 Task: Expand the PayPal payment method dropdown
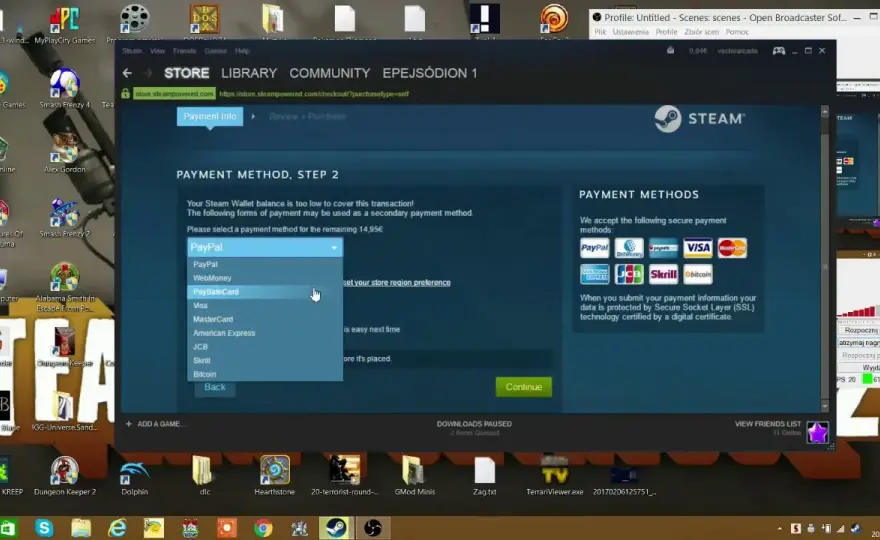click(x=265, y=247)
